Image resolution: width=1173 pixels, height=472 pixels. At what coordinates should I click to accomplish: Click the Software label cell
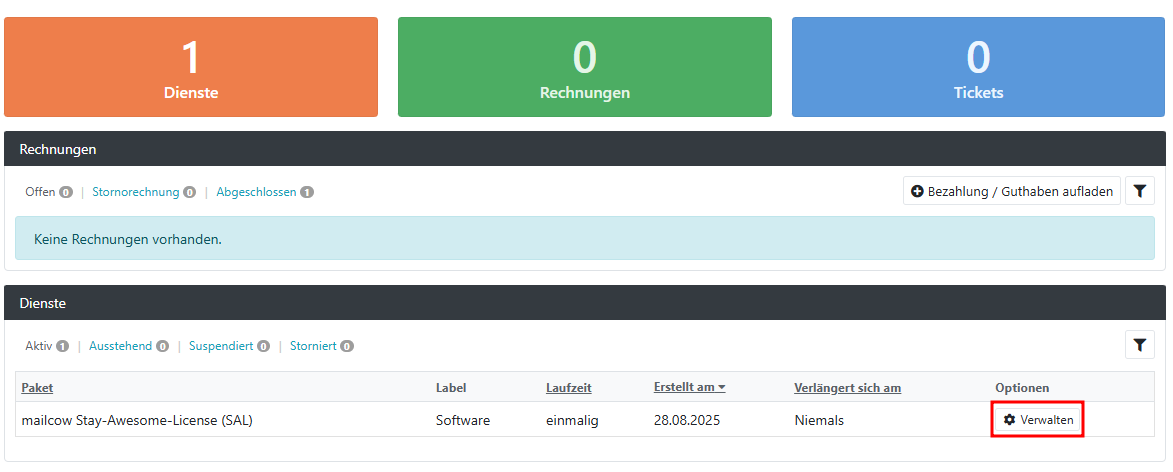click(x=463, y=420)
